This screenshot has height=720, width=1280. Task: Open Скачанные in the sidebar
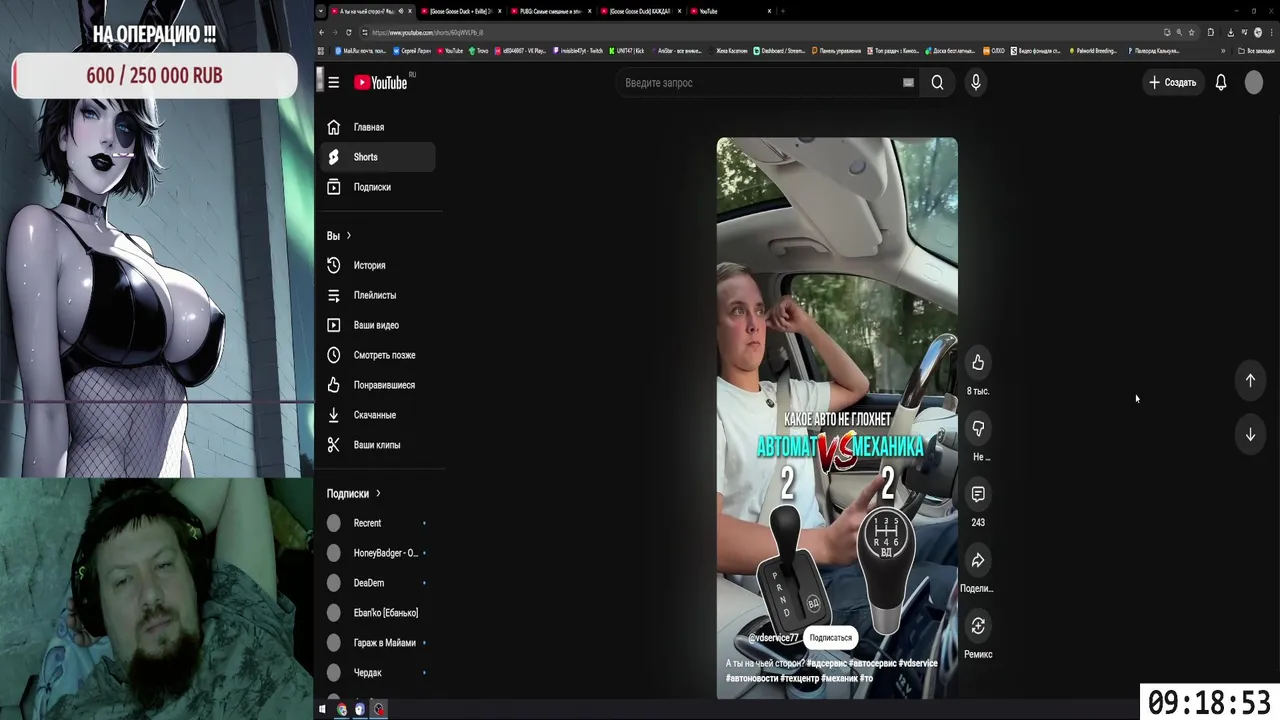click(377, 415)
